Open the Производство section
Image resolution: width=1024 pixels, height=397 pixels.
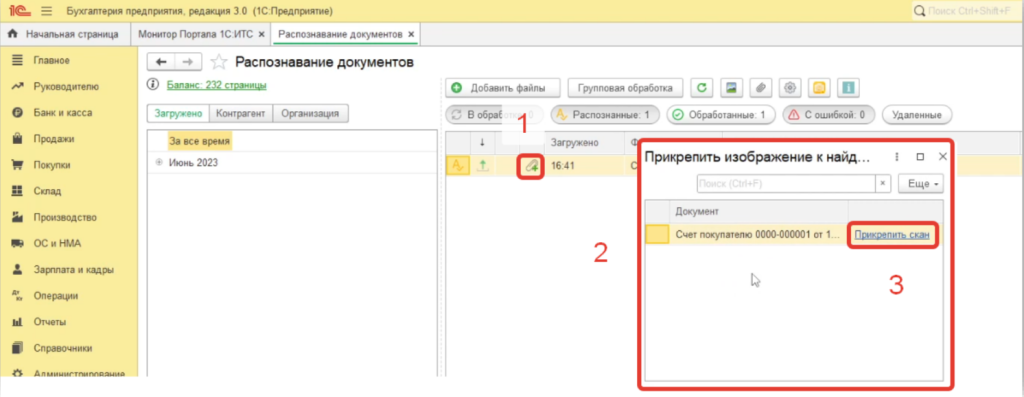point(65,217)
